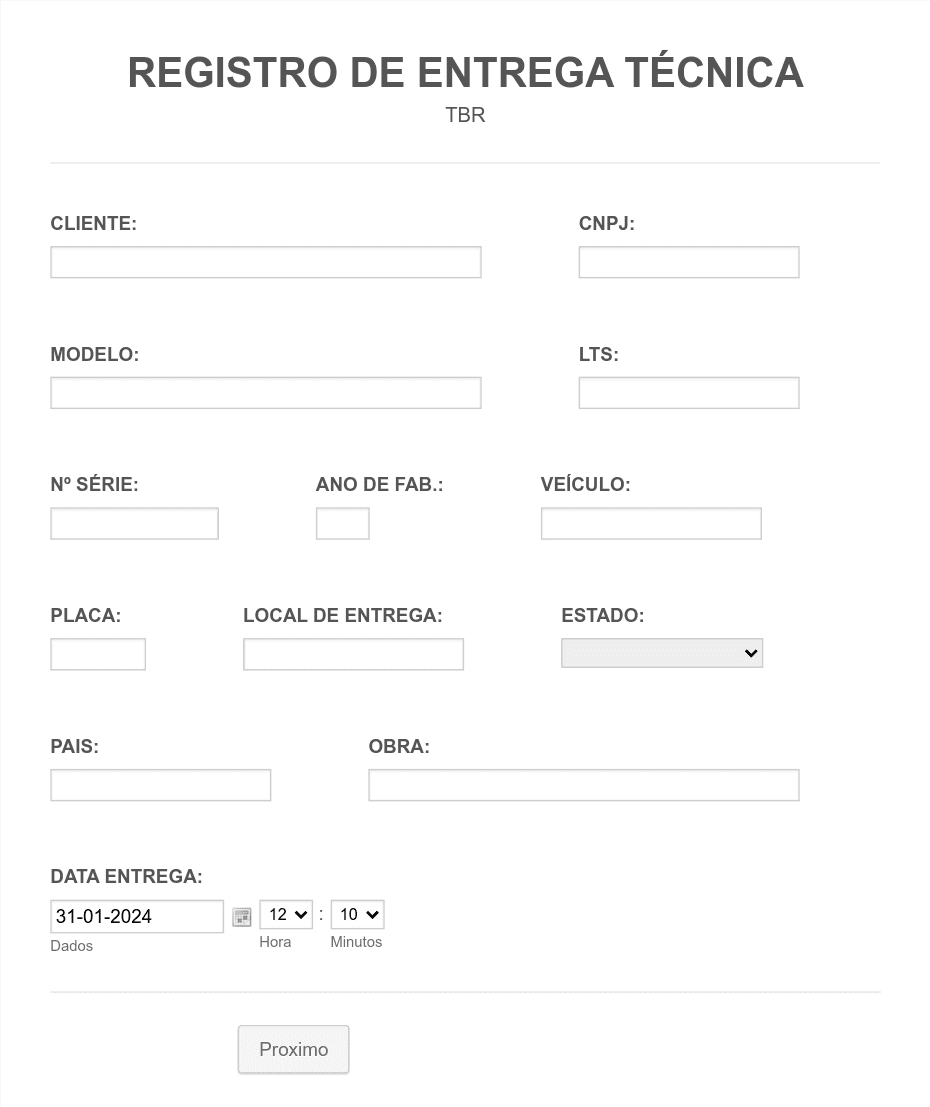
Task: Select the ANO DE FAB. field
Action: [x=342, y=524]
